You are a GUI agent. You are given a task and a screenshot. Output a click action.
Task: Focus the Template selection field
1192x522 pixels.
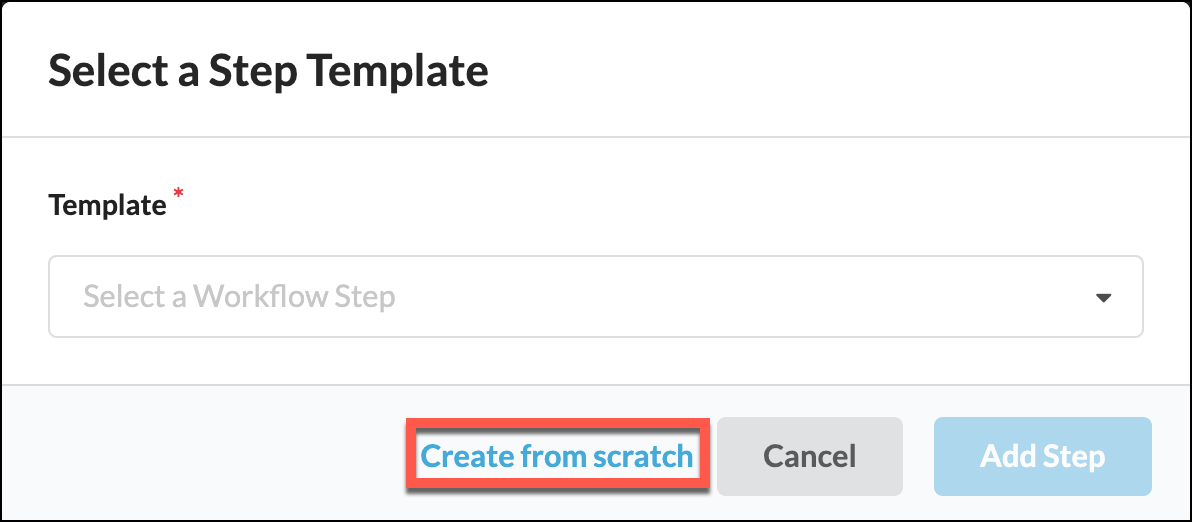click(595, 297)
